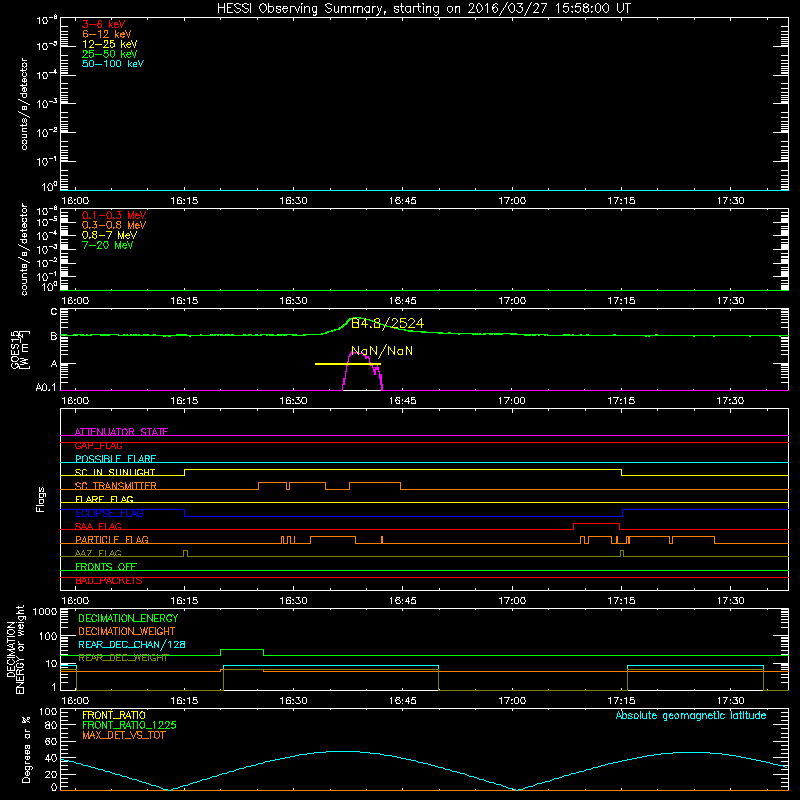Viewport: 800px width, 800px height.
Task: Click the B4.8/2524 flare annotation
Action: click(x=387, y=323)
